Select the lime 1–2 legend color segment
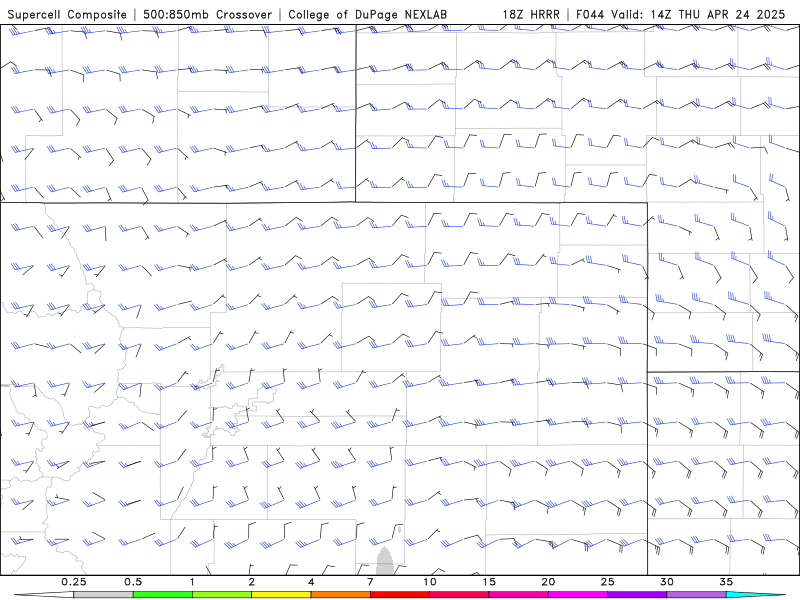This screenshot has width=800, height=600. [221, 595]
